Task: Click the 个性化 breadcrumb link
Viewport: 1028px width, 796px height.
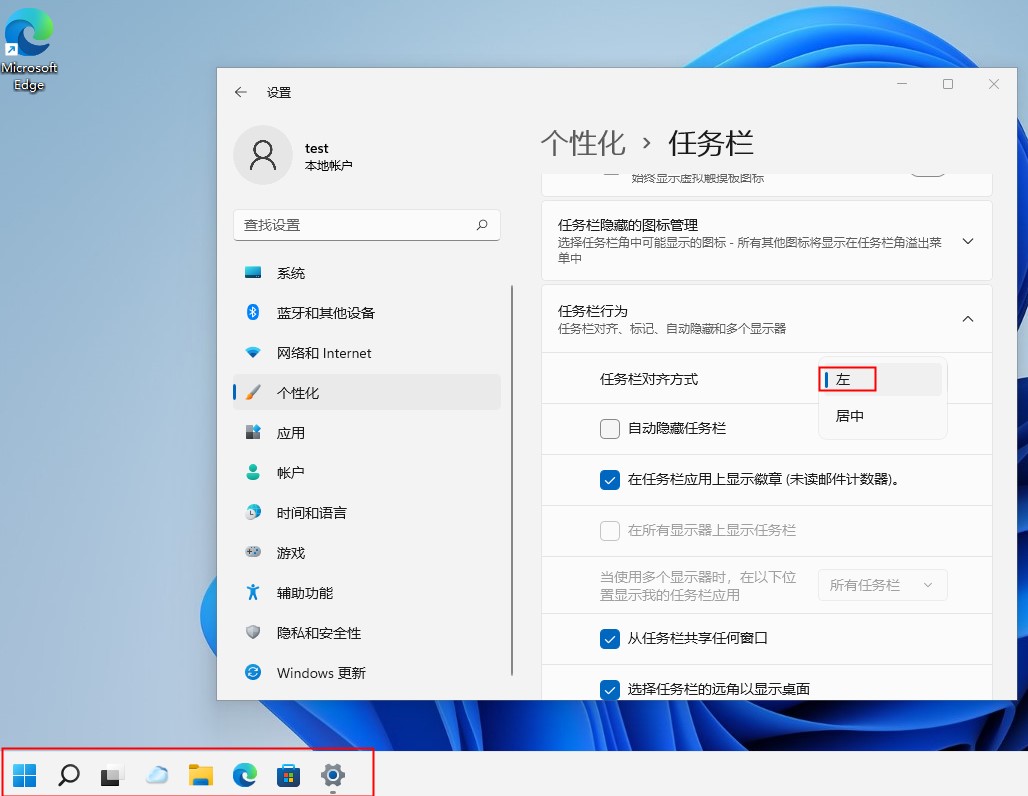Action: pyautogui.click(x=583, y=143)
